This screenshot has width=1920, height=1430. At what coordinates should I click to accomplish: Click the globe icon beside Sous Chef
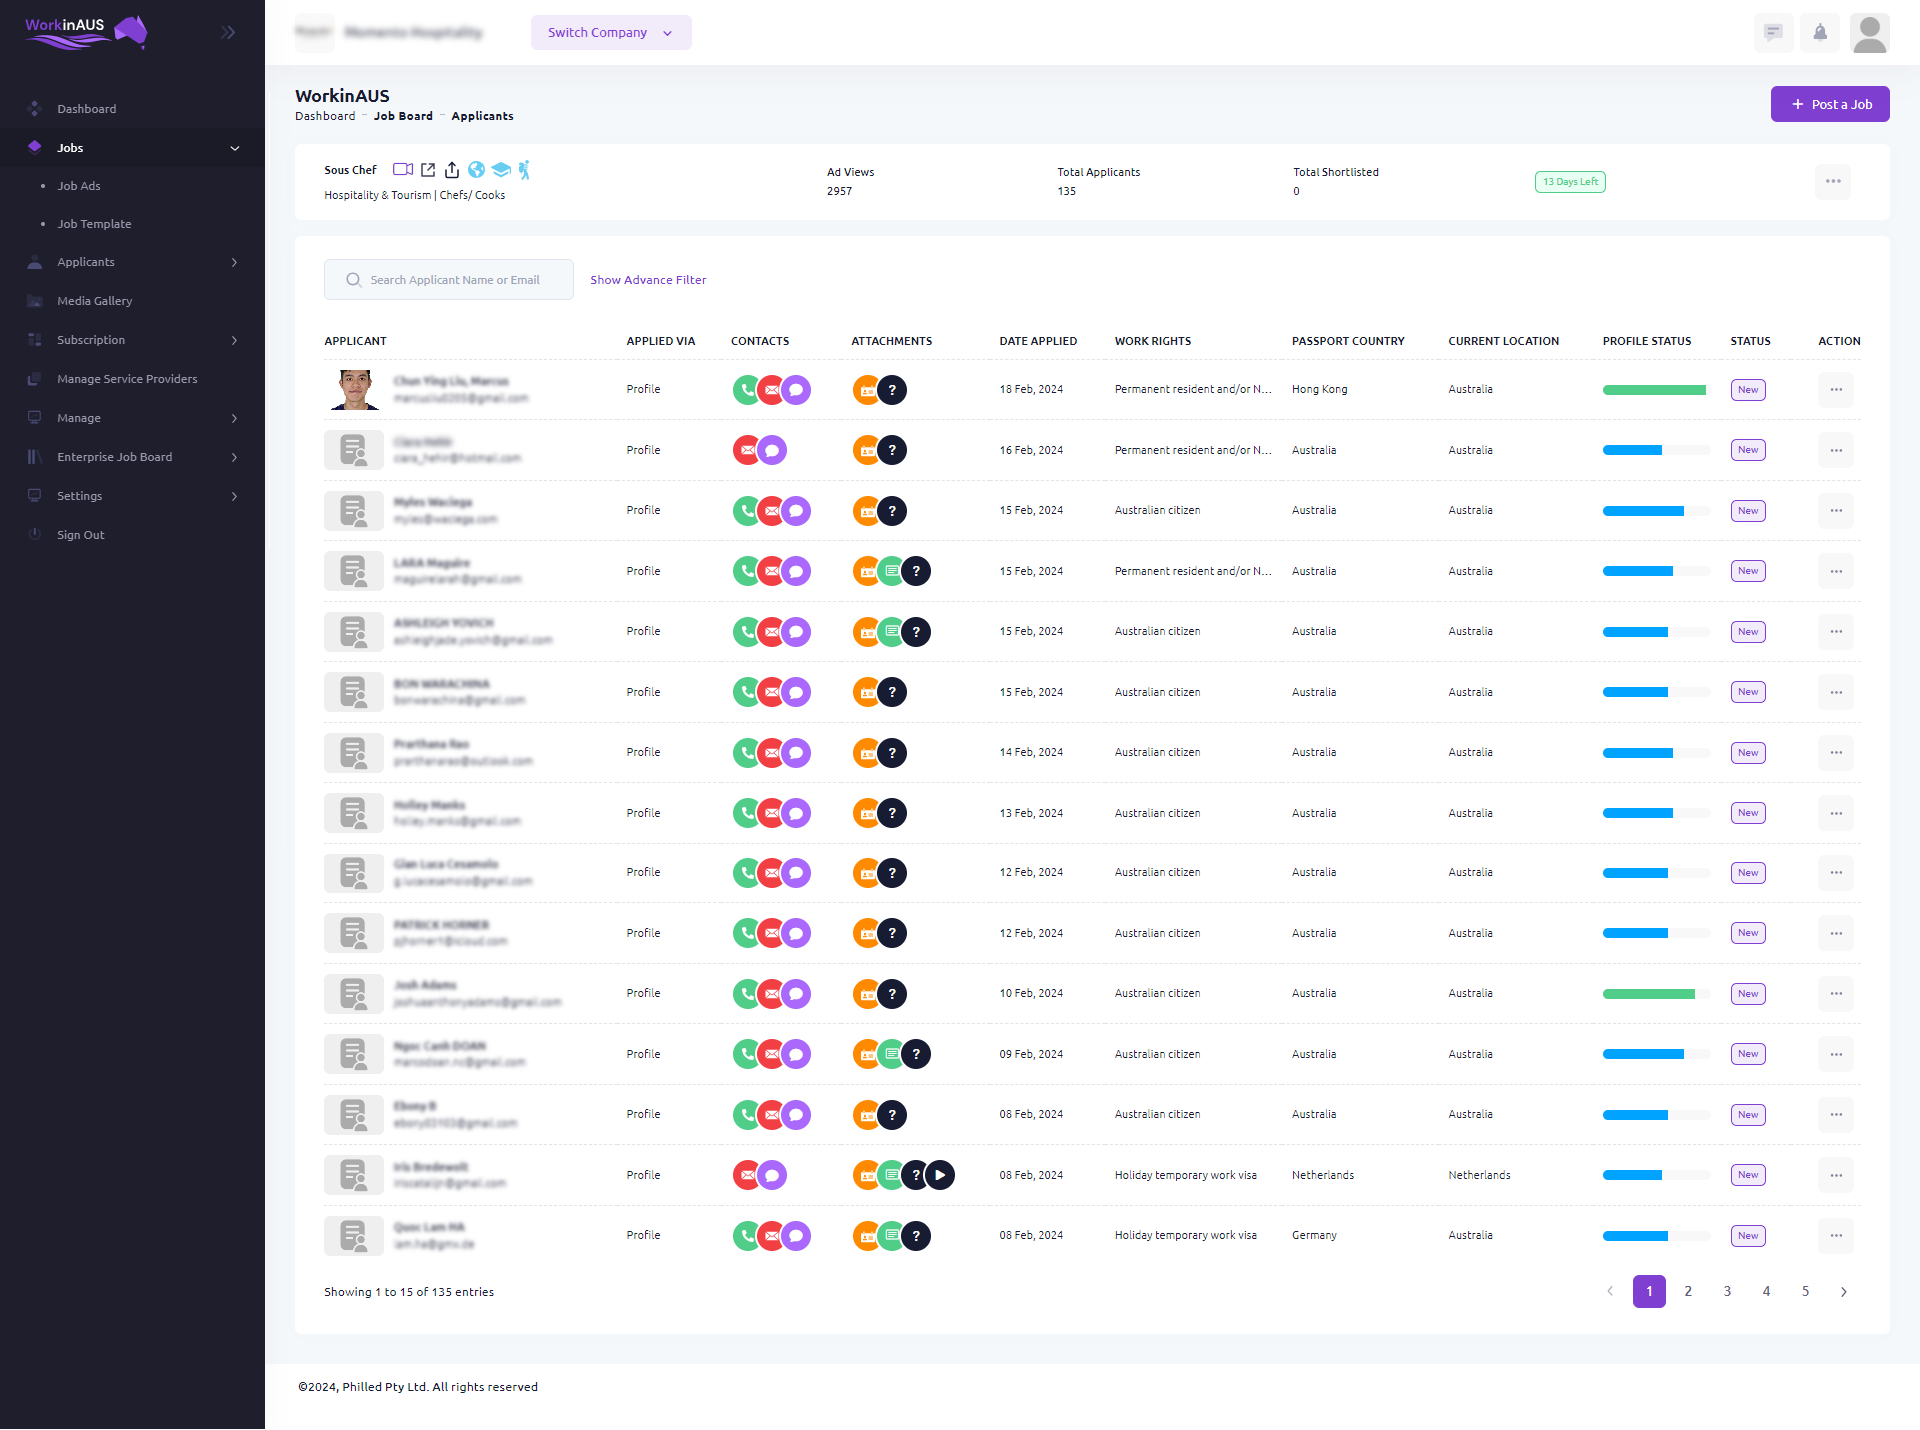click(x=476, y=170)
